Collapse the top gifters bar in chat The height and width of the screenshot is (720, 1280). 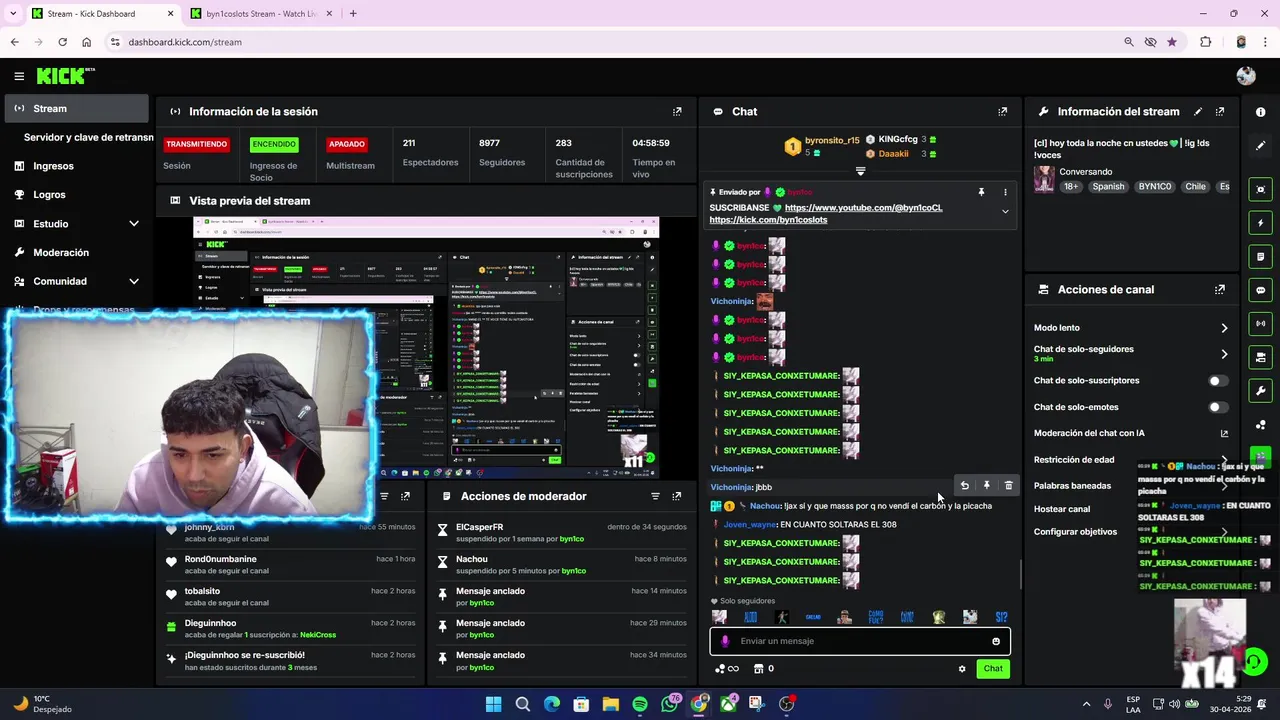(x=860, y=171)
